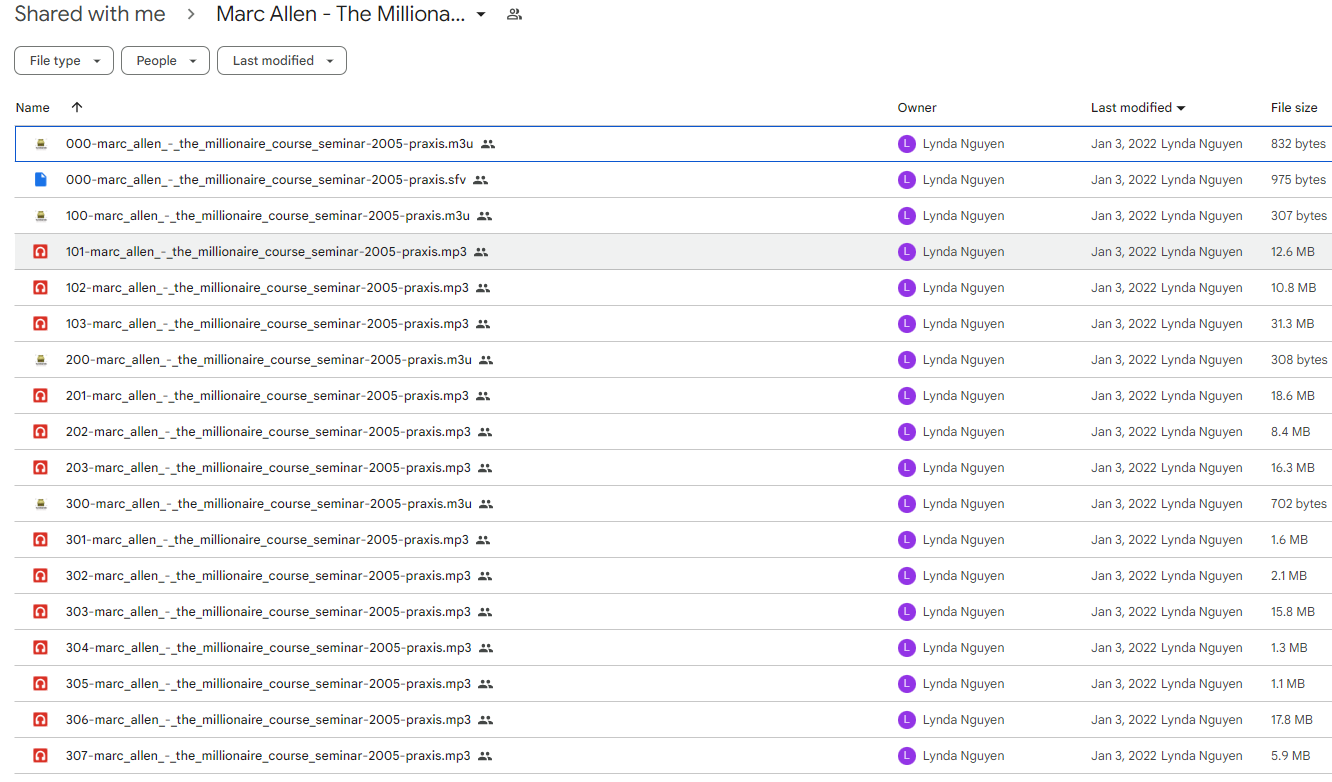This screenshot has width=1332, height=782.
Task: Click the red audio icon for 305 mp3
Action: 40,684
